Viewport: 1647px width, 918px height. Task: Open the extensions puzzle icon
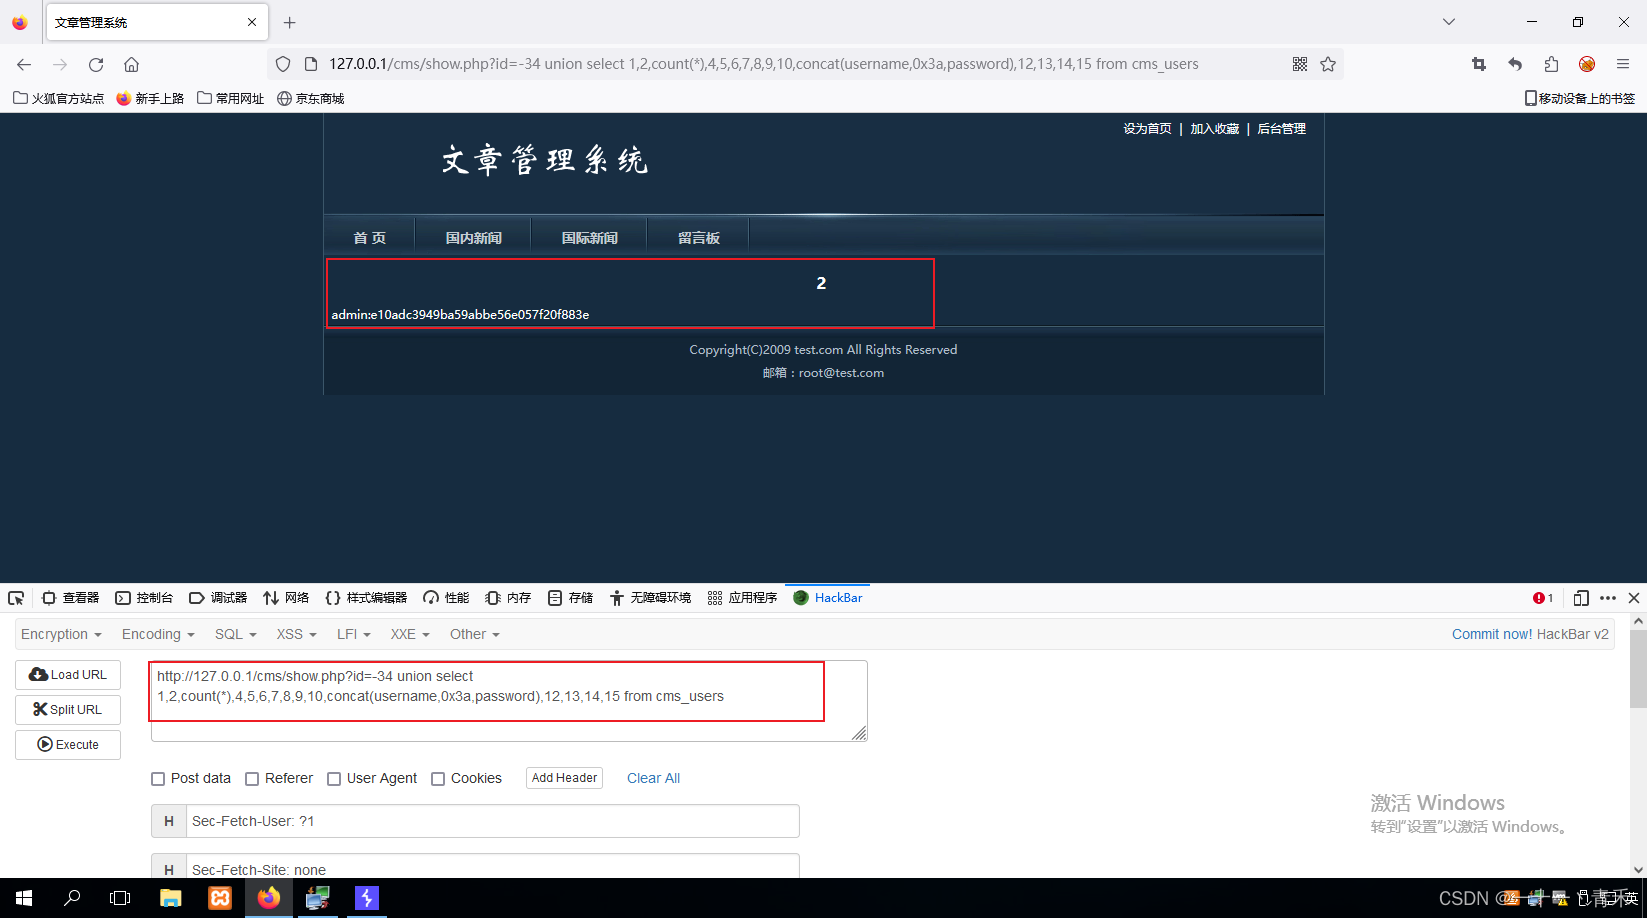1551,64
